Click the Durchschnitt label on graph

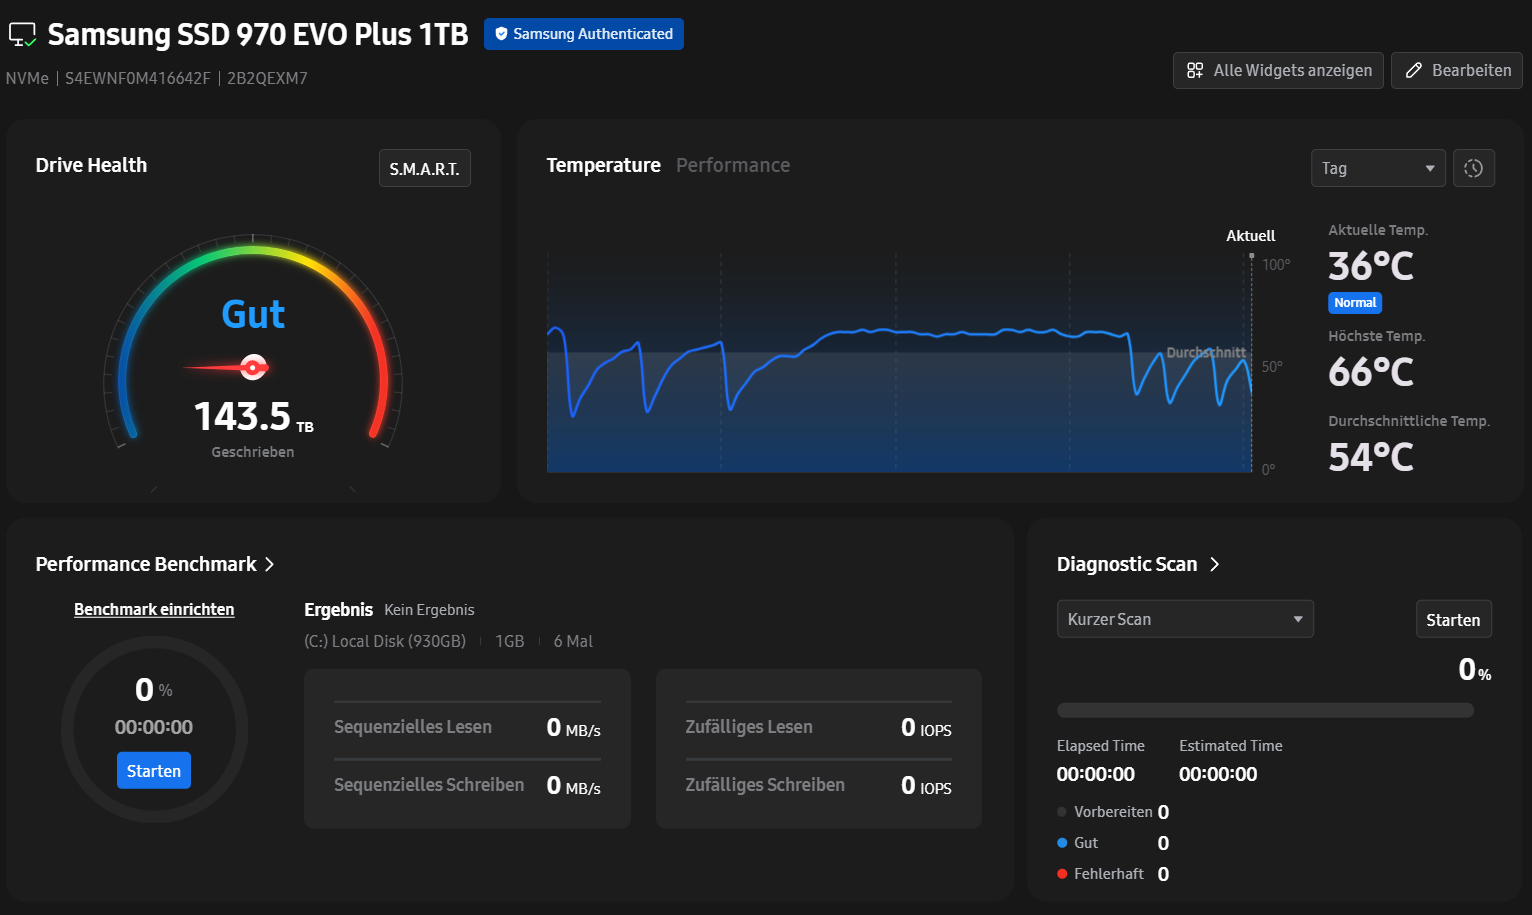[x=1206, y=352]
